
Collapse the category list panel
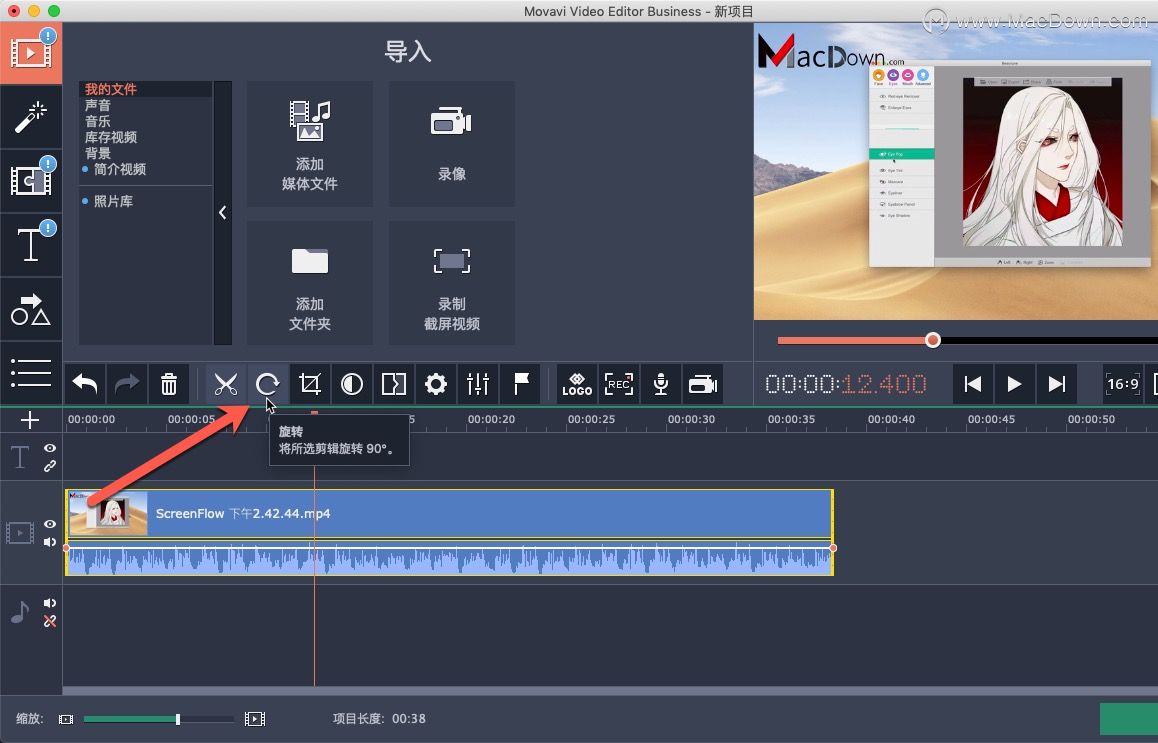point(222,213)
